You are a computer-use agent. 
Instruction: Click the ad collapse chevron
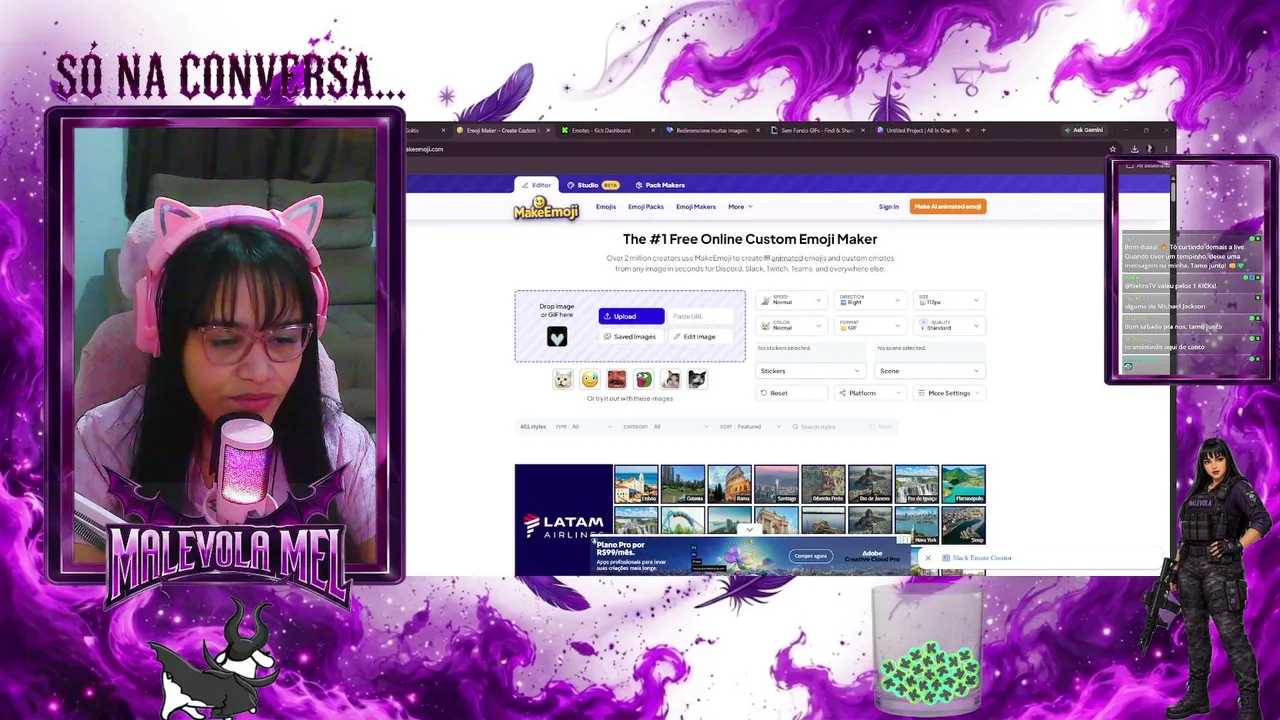[749, 530]
